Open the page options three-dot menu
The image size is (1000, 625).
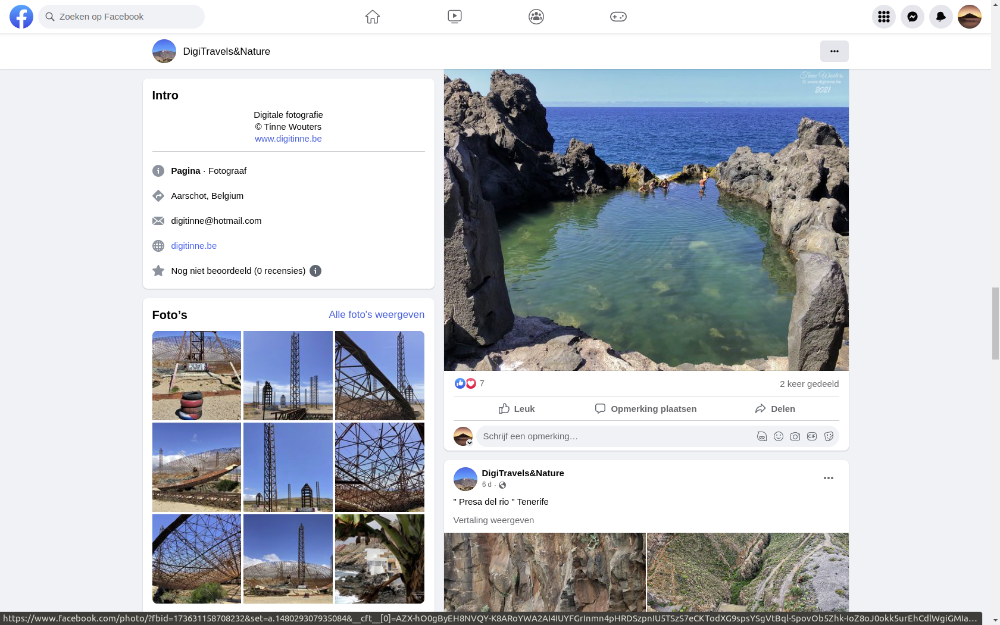834,51
